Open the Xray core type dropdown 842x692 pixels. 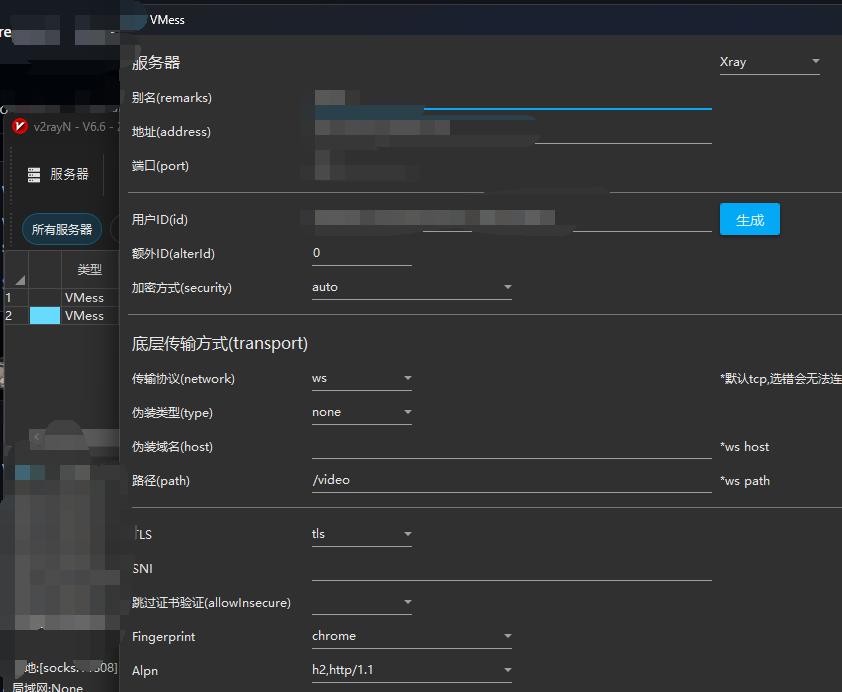pyautogui.click(x=770, y=62)
